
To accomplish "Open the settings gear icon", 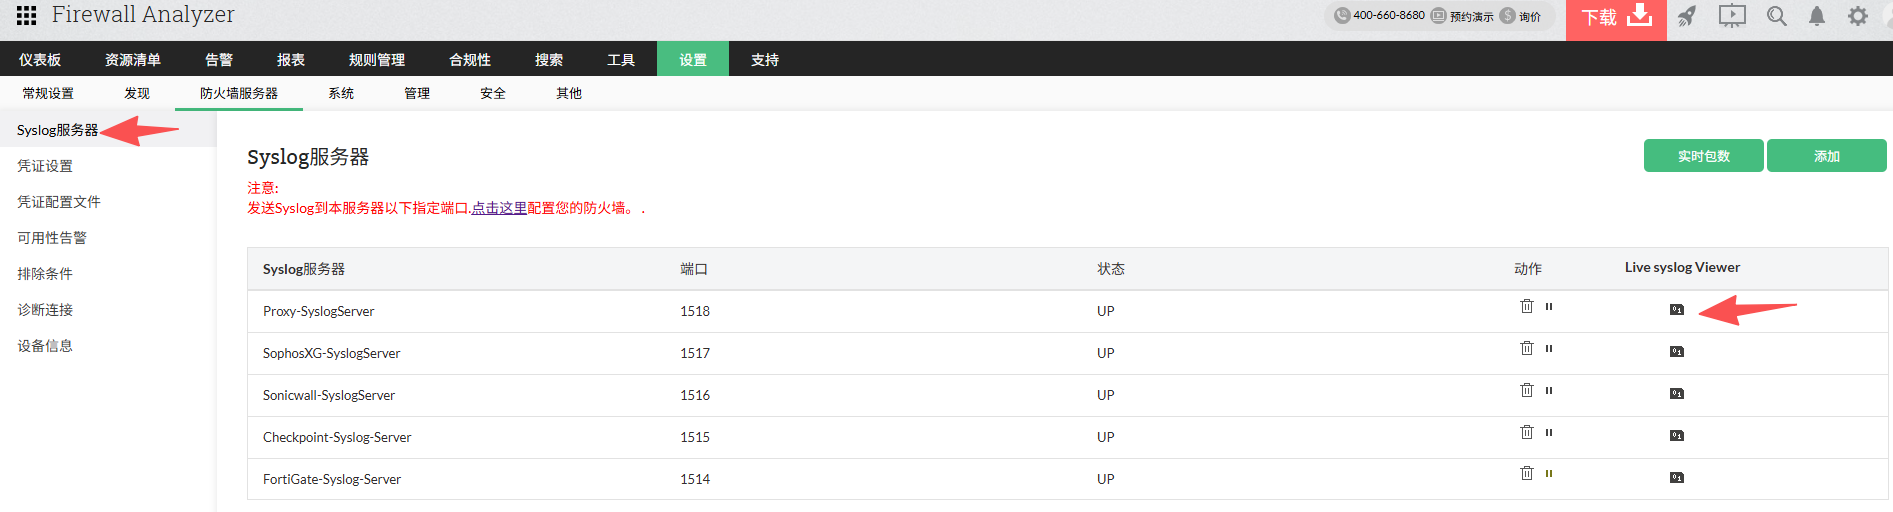I will (x=1858, y=16).
